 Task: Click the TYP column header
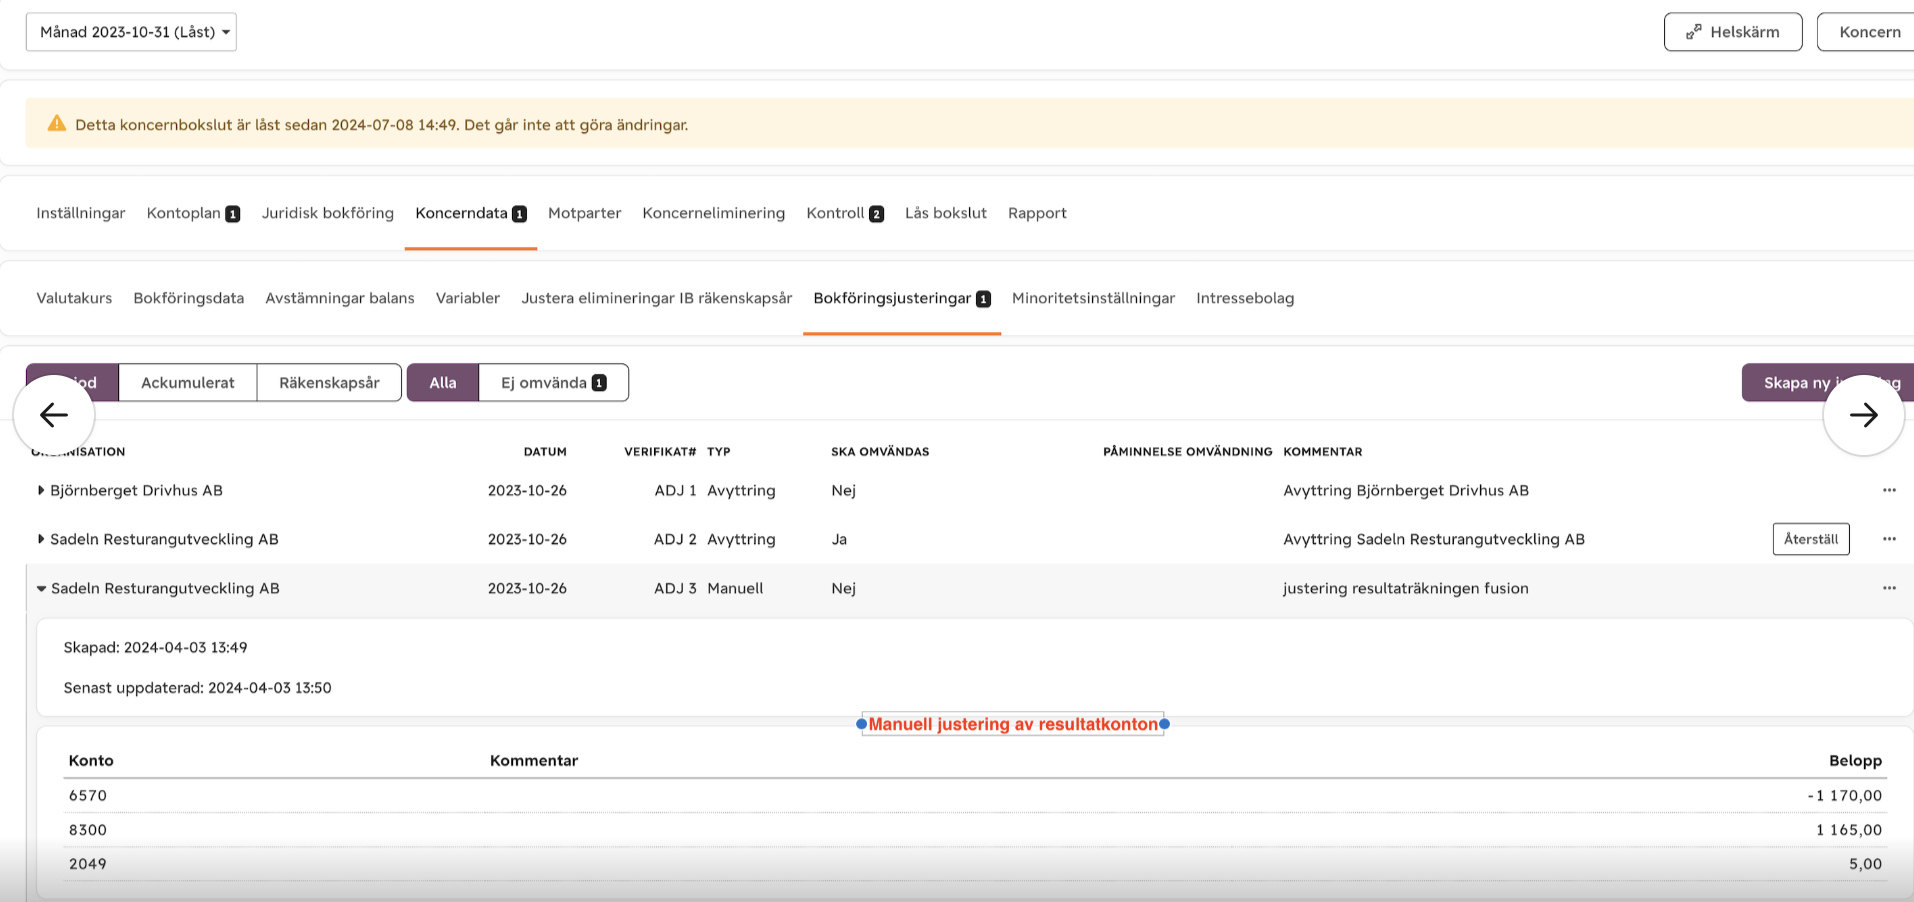click(719, 452)
